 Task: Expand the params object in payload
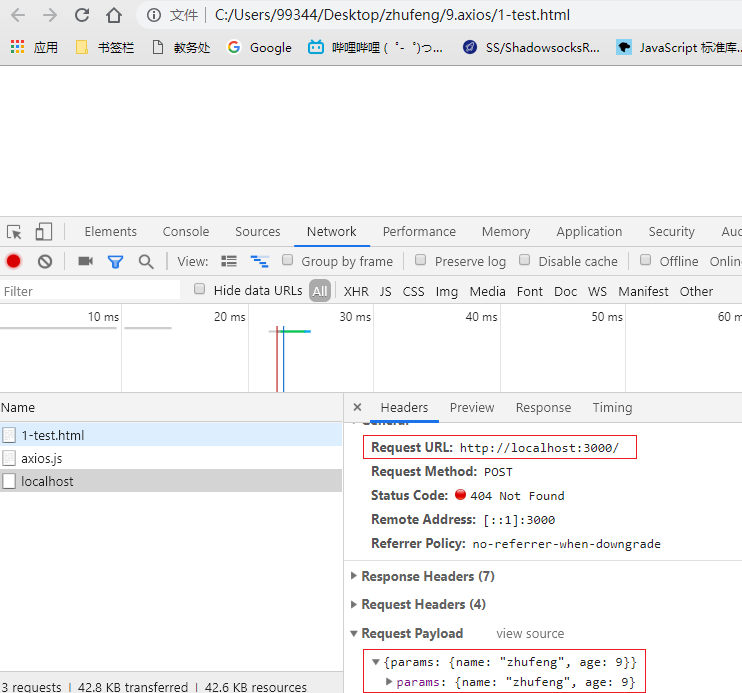click(x=391, y=682)
